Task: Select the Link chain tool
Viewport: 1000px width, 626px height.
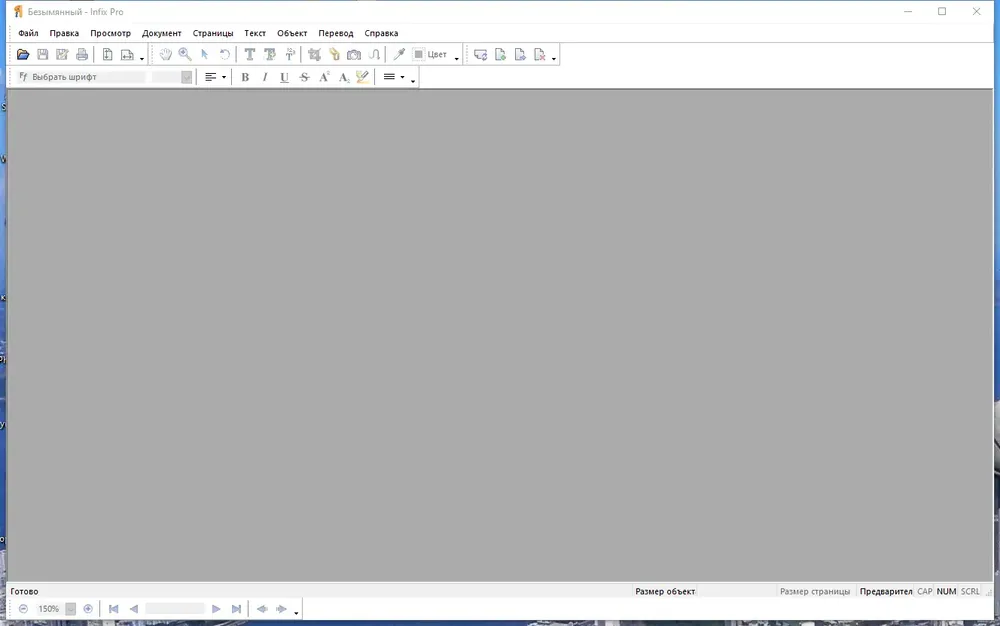Action: (334, 55)
